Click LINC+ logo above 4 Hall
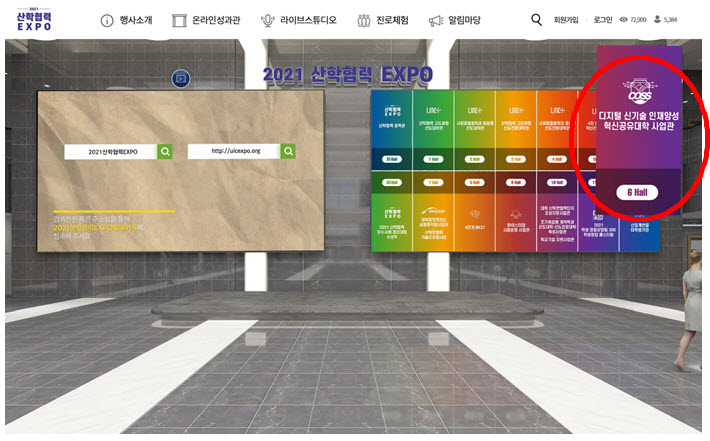 [x=557, y=110]
